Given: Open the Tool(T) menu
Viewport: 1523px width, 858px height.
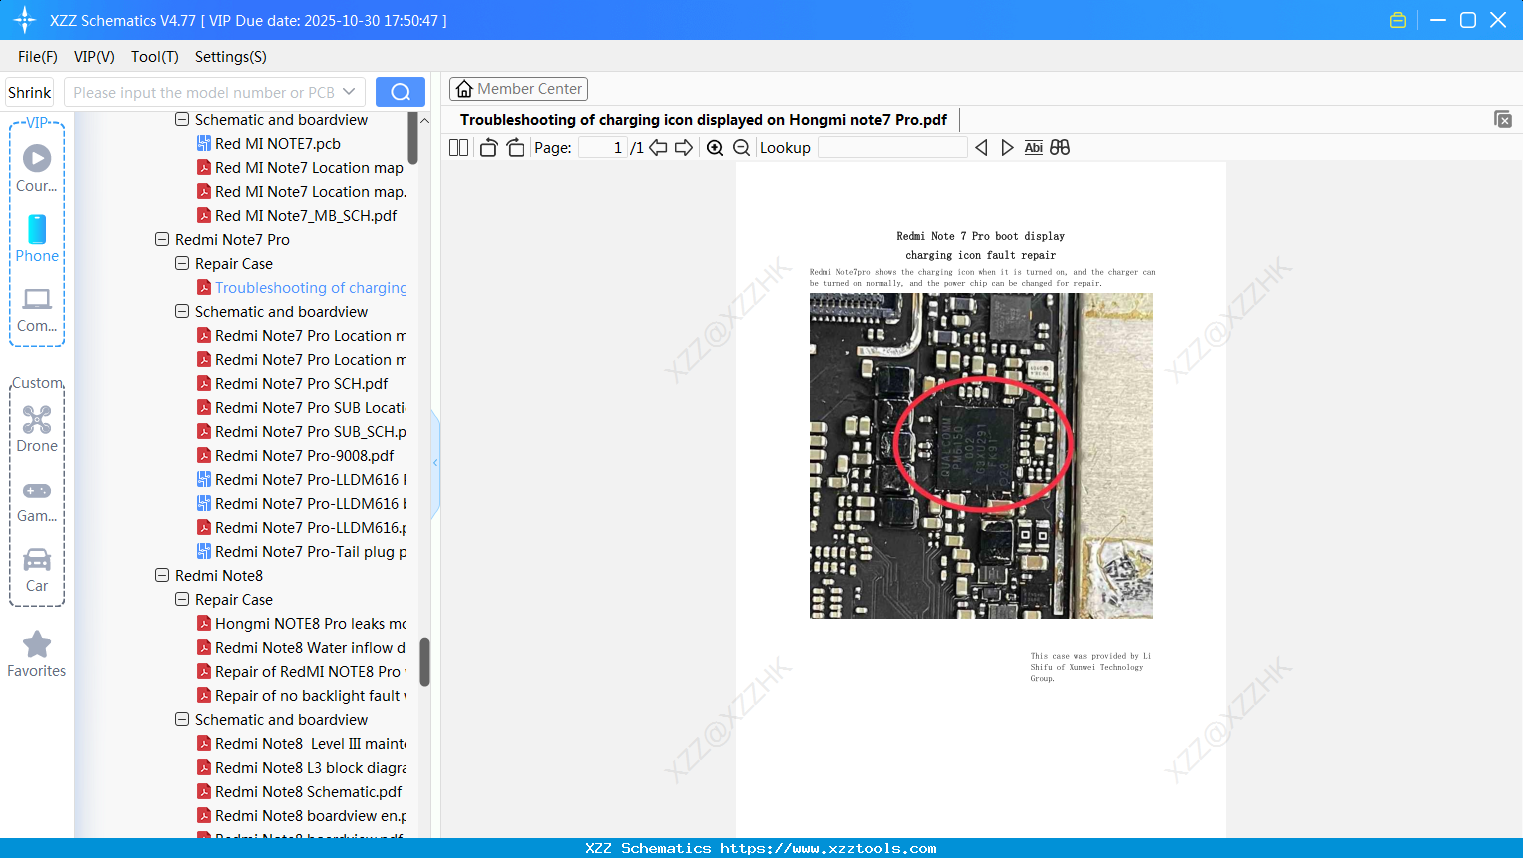Looking at the screenshot, I should 154,57.
